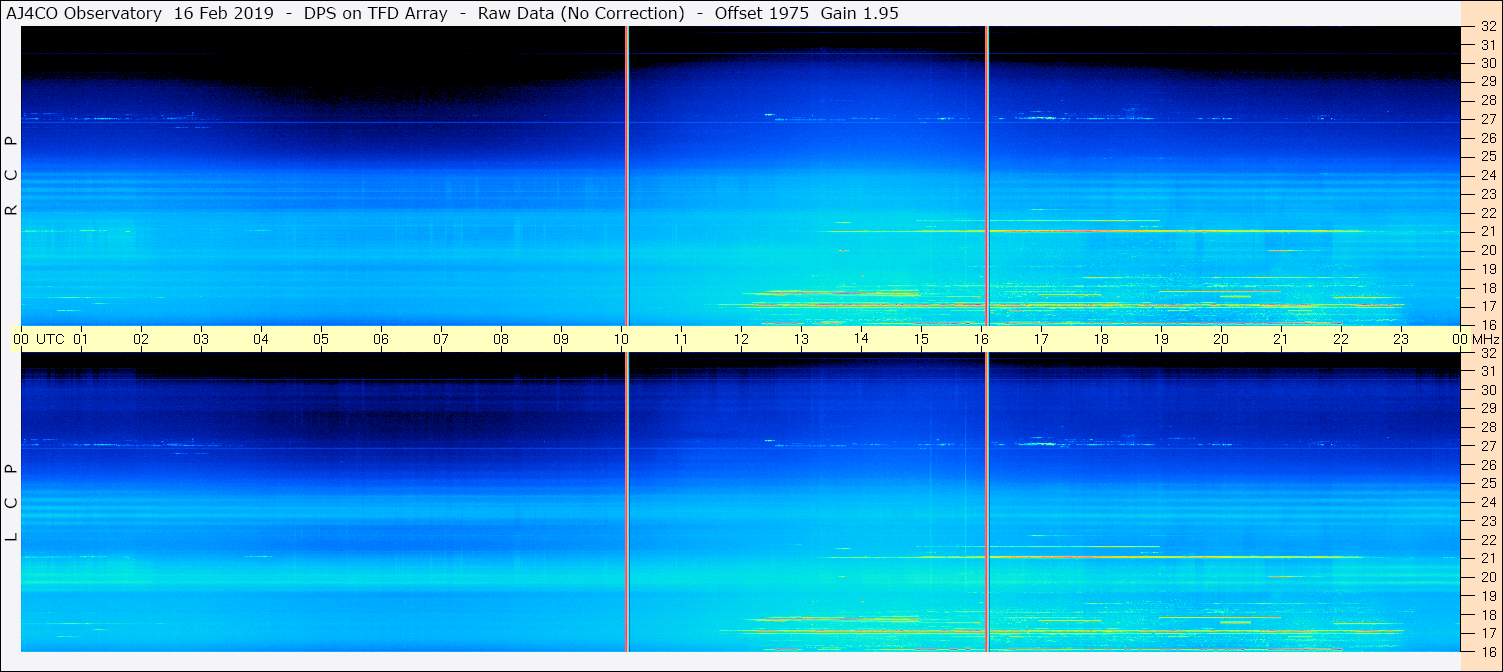Viewport: 1503px width, 672px height.
Task: Click the "R C P" vertical panel label
Action: click(11, 176)
